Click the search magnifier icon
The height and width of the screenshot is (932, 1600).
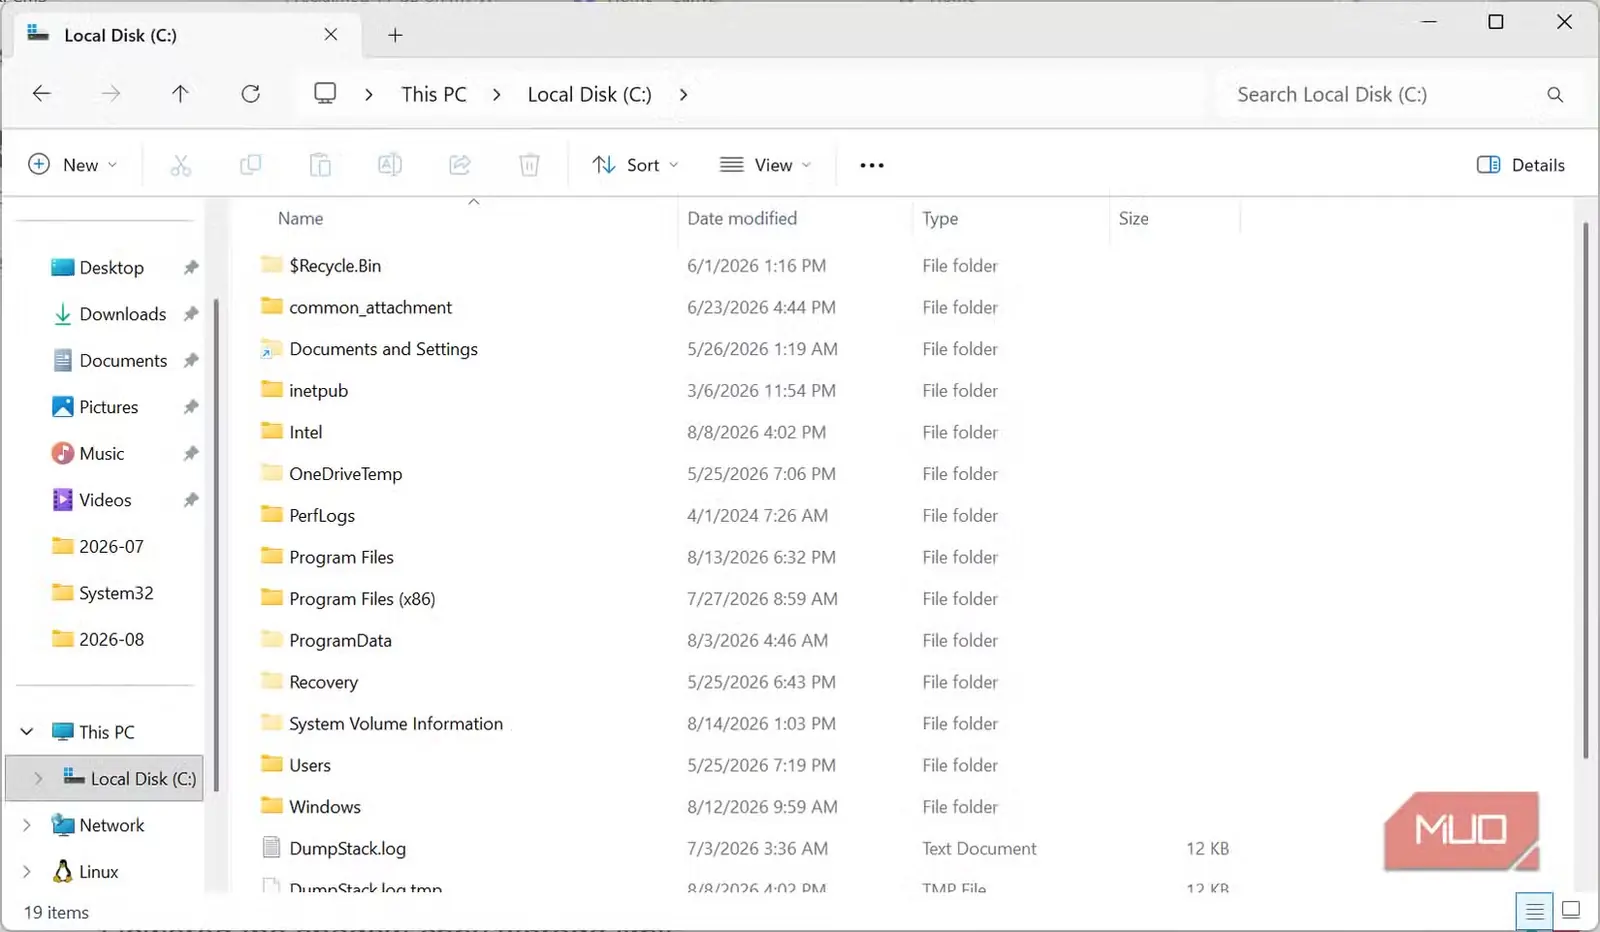pyautogui.click(x=1555, y=94)
